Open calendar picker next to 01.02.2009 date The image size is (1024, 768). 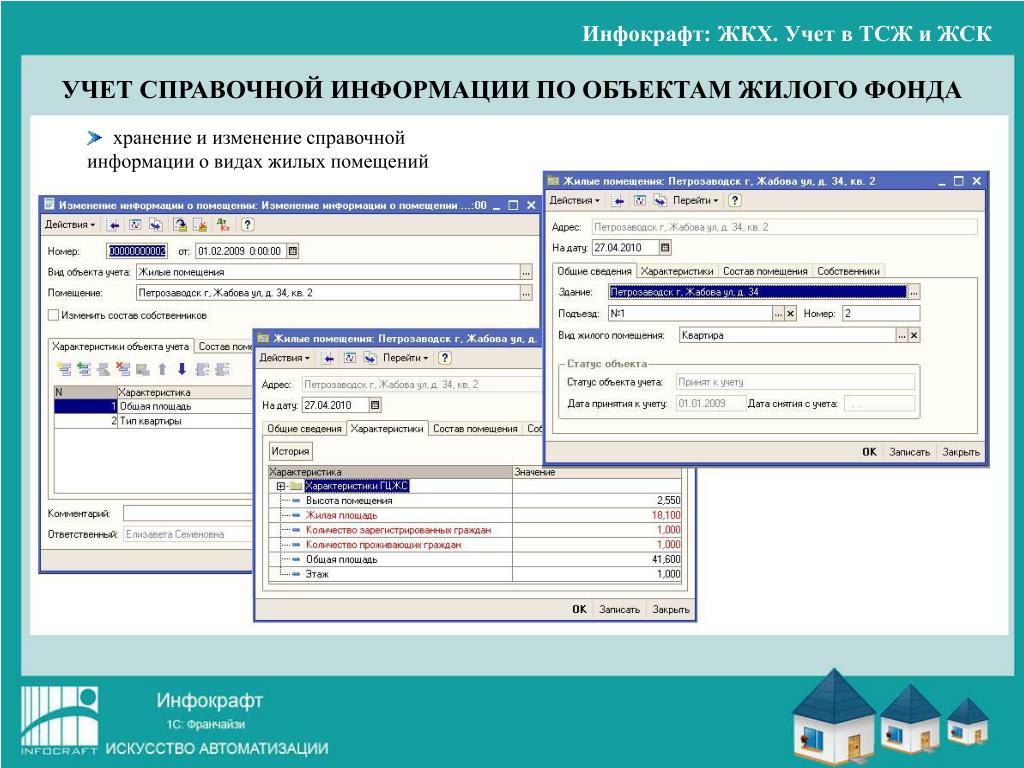pyautogui.click(x=293, y=251)
